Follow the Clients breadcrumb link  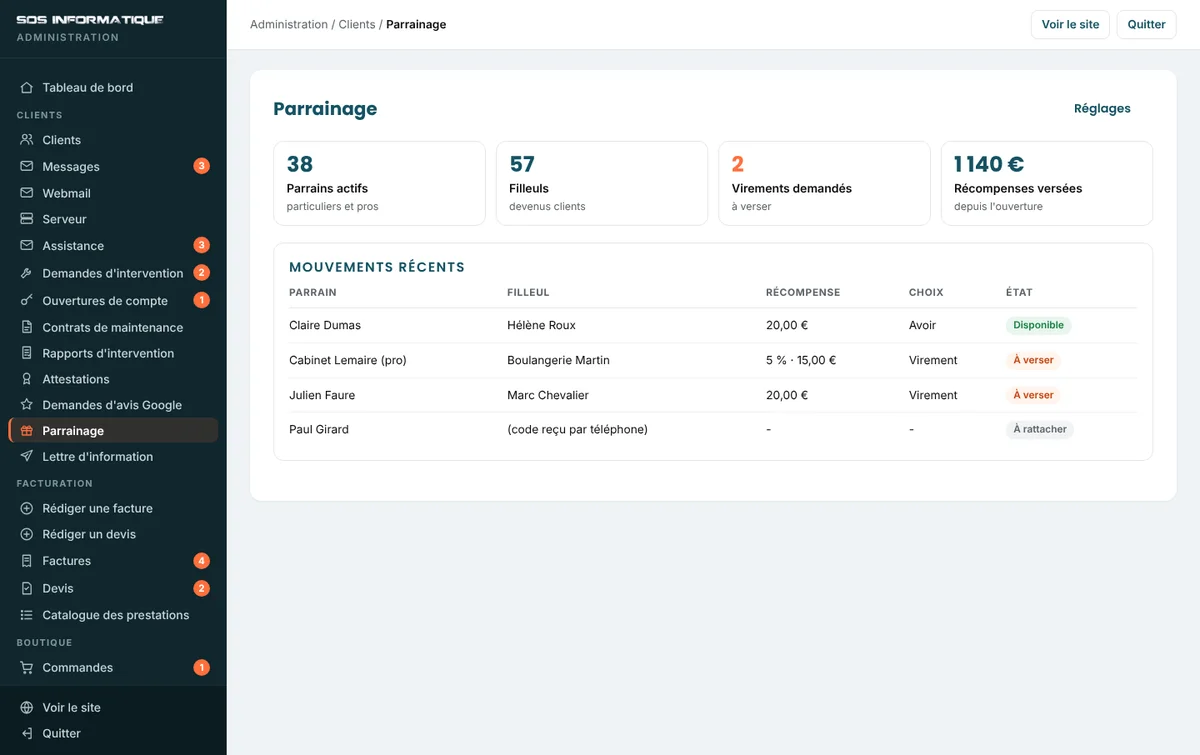[x=357, y=24]
